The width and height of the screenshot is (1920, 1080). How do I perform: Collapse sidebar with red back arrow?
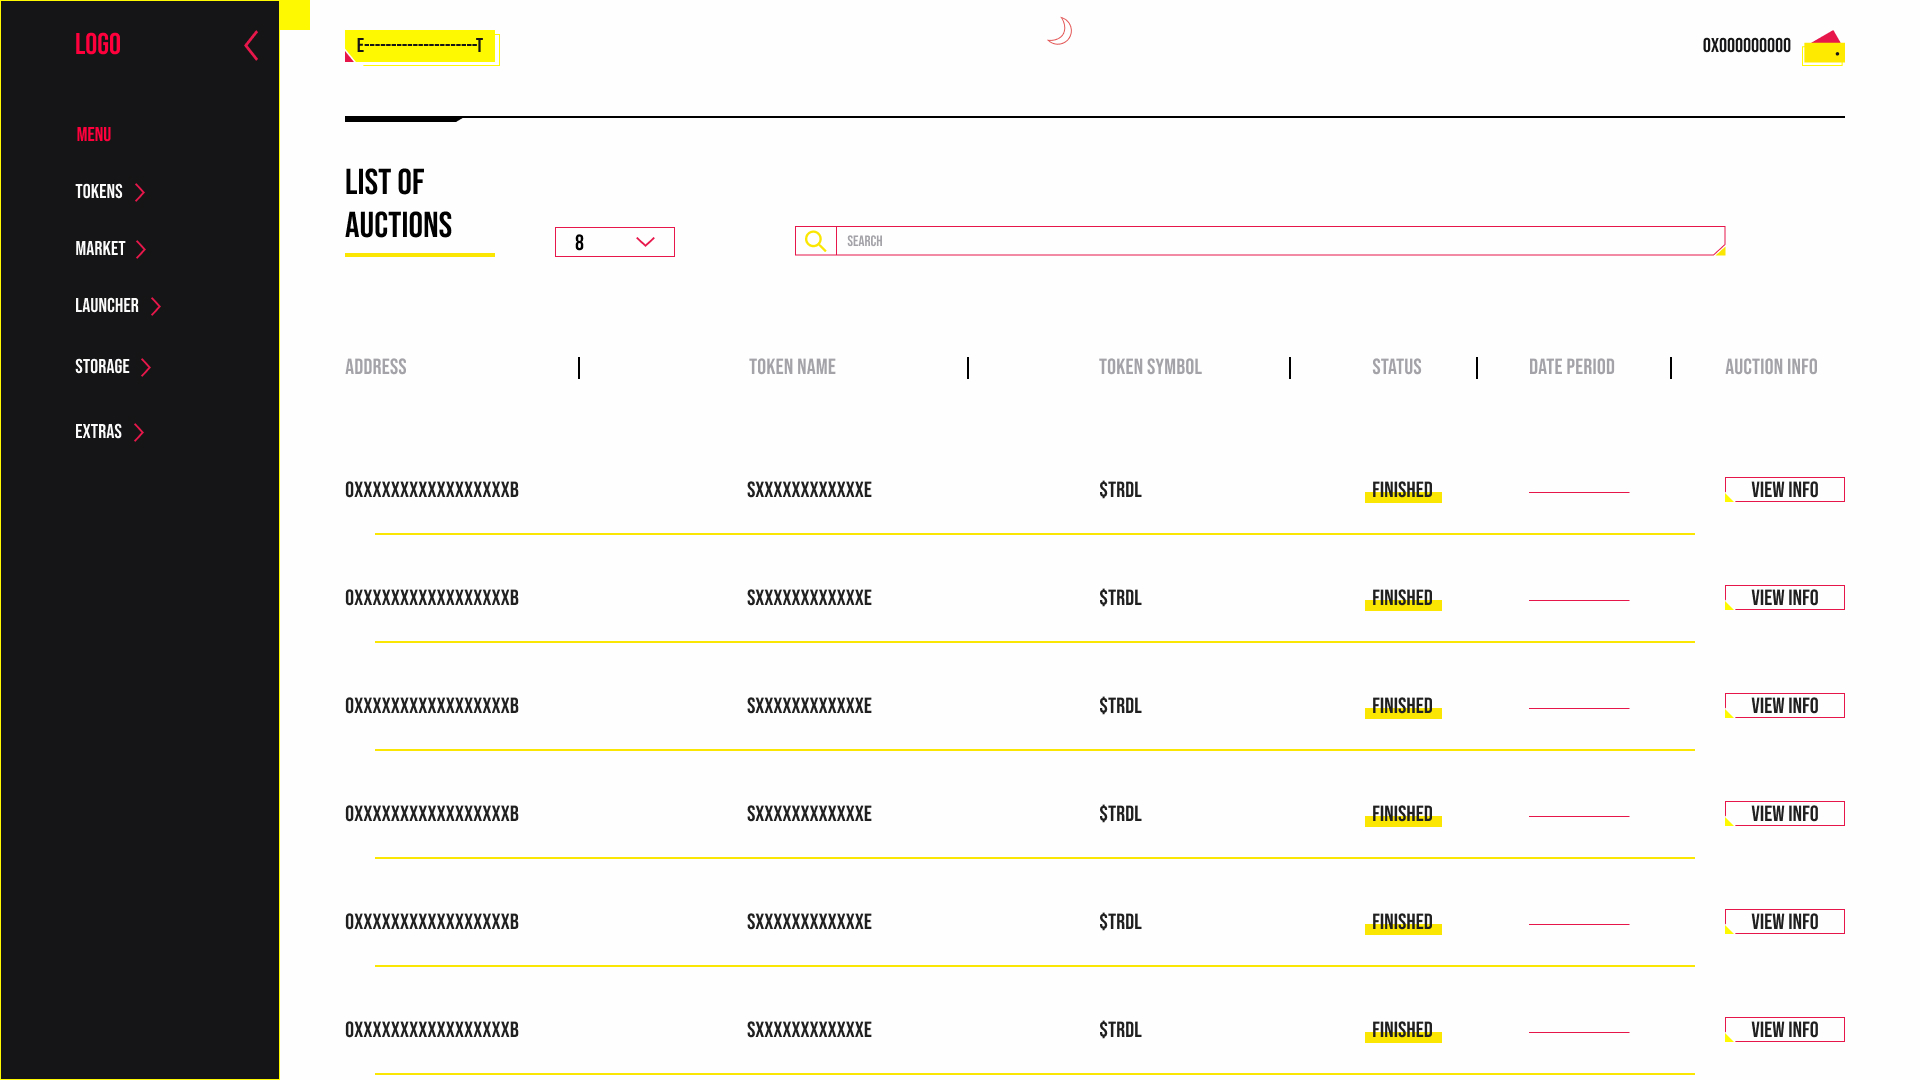click(x=251, y=45)
